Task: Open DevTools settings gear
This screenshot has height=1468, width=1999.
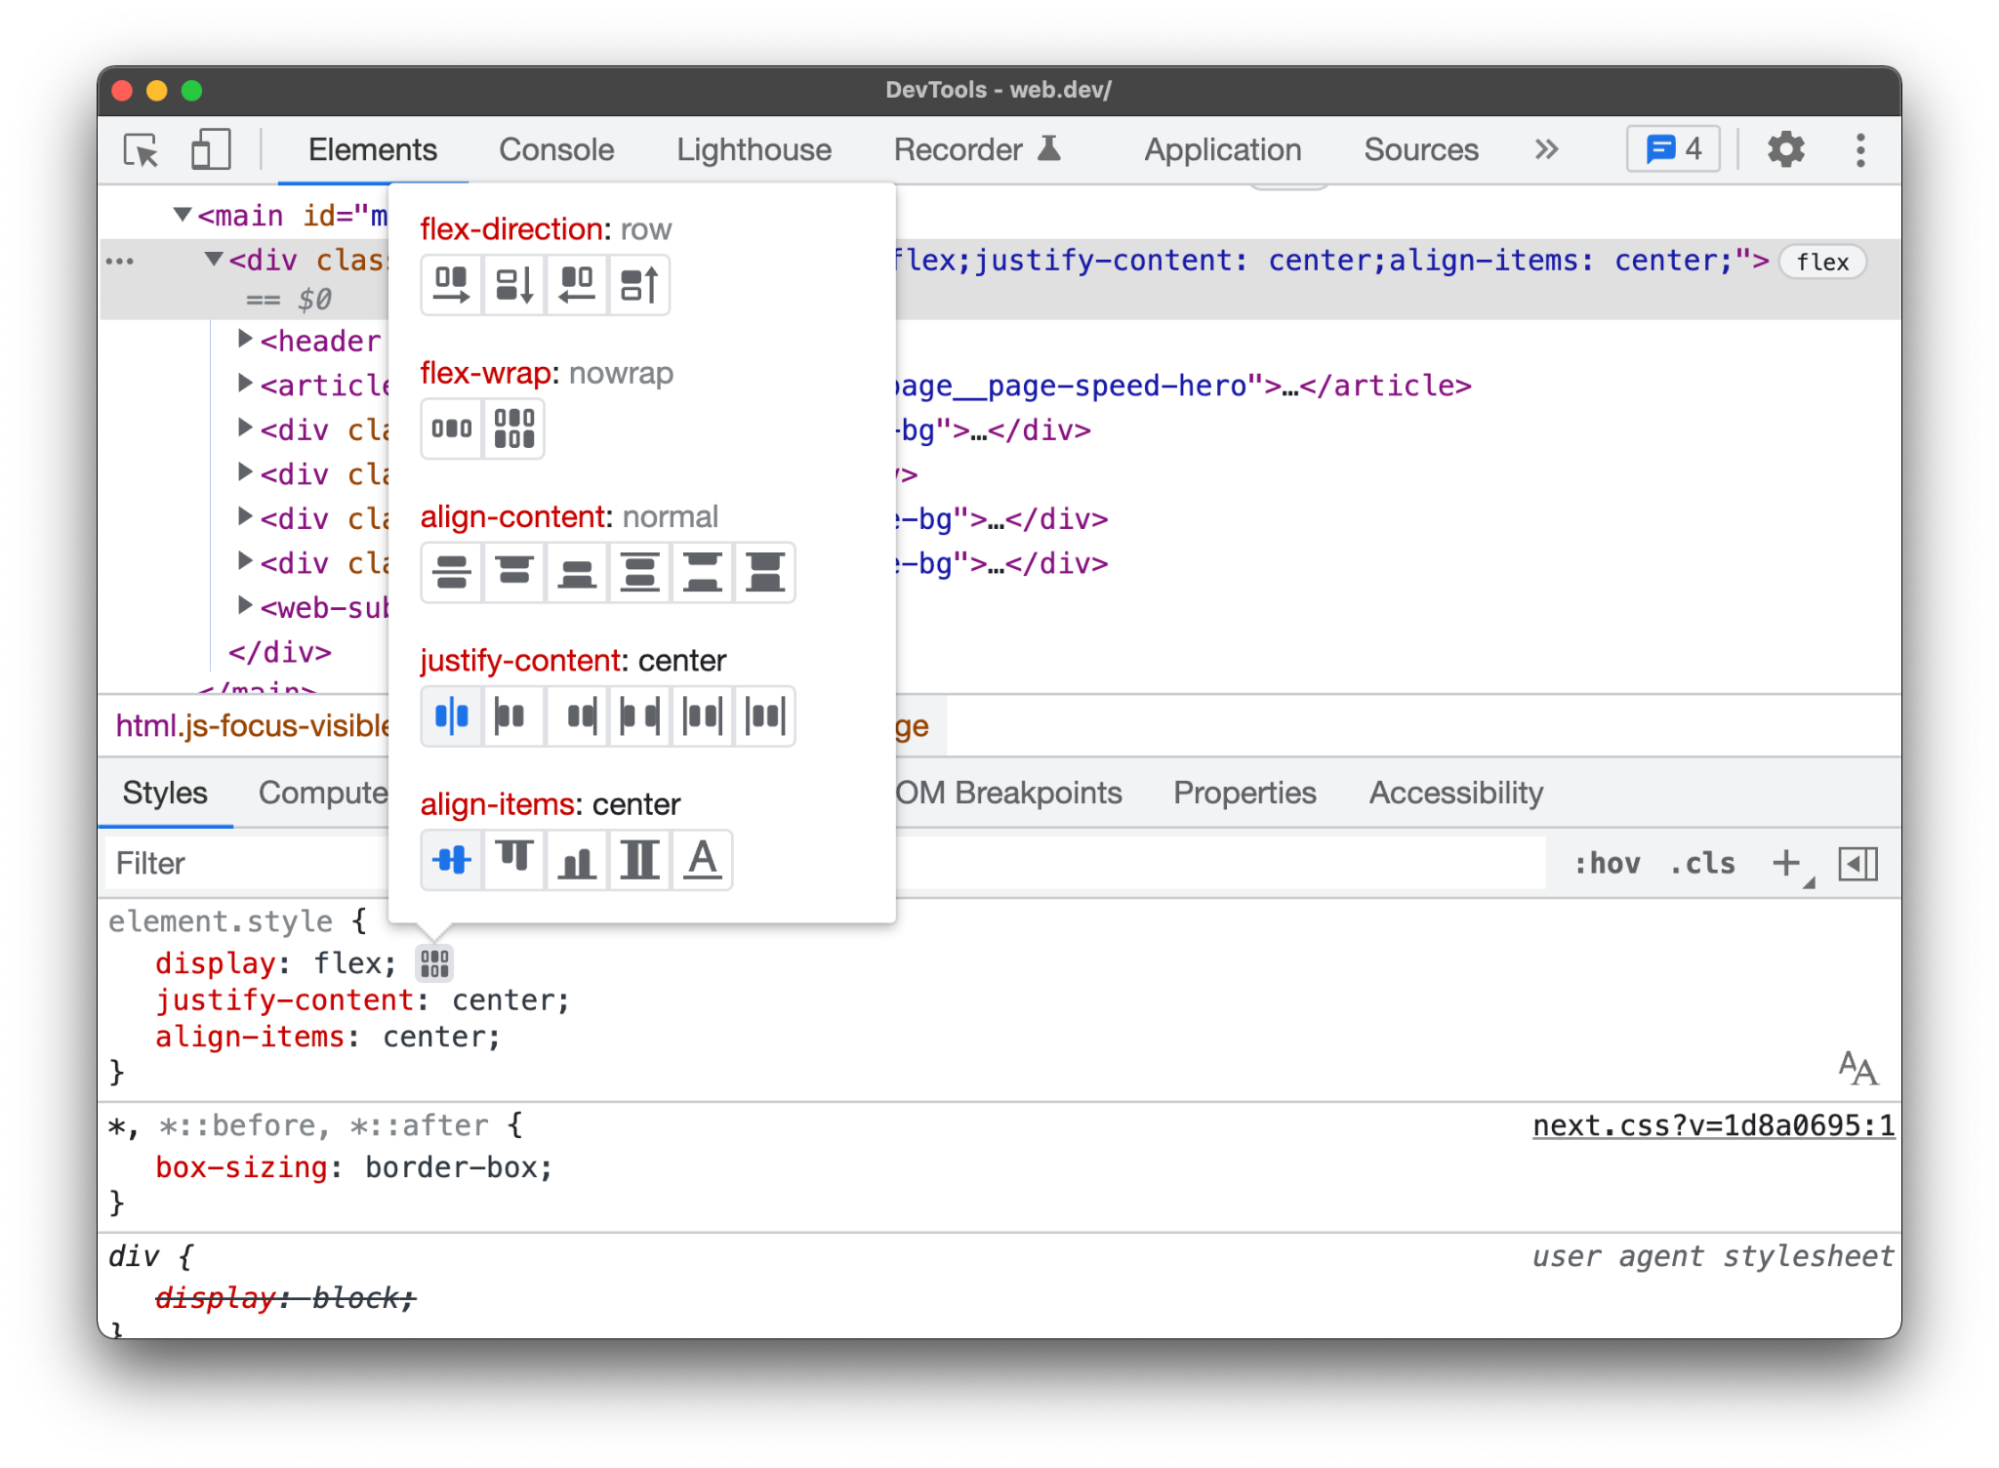Action: 1785,150
